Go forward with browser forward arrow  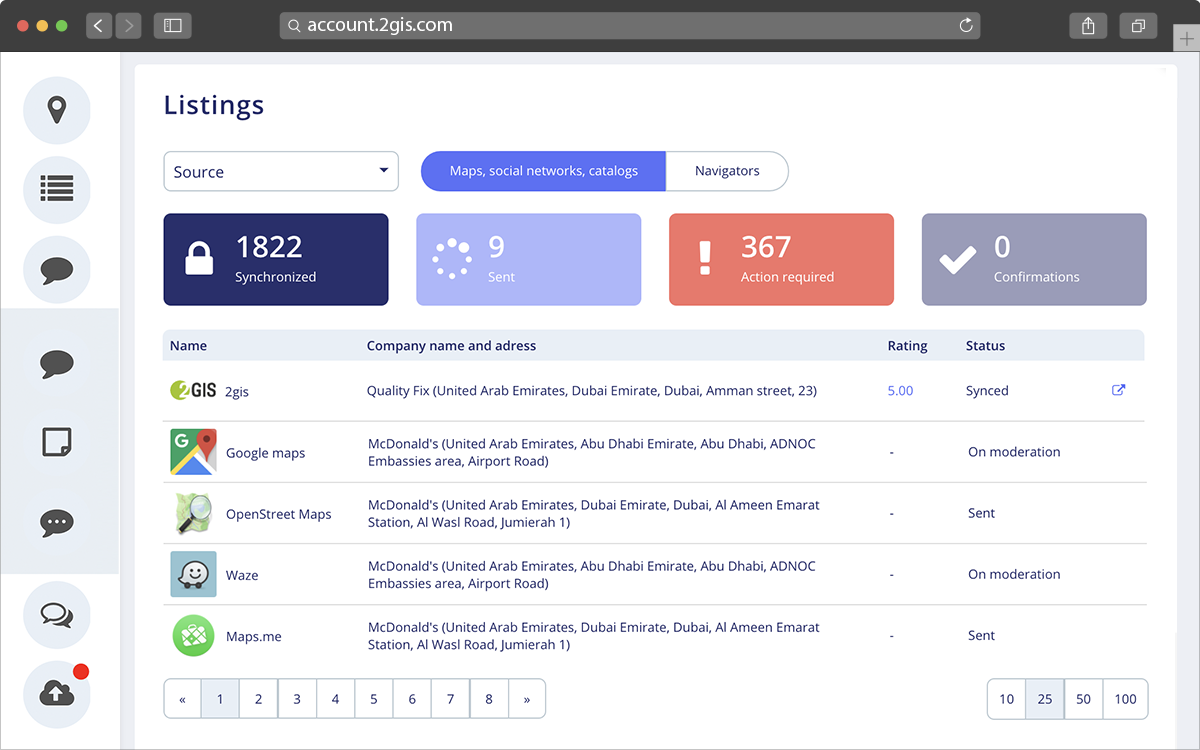tap(129, 26)
